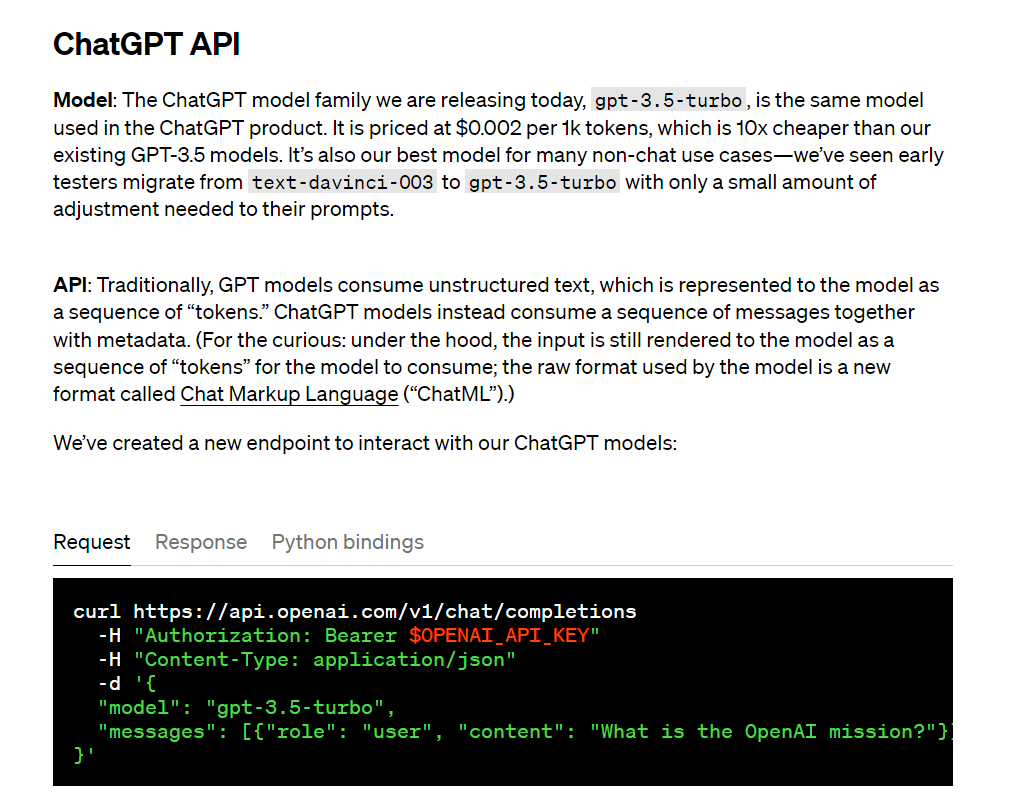
Task: Follow the Chat Markup Language link
Action: pyautogui.click(x=289, y=394)
